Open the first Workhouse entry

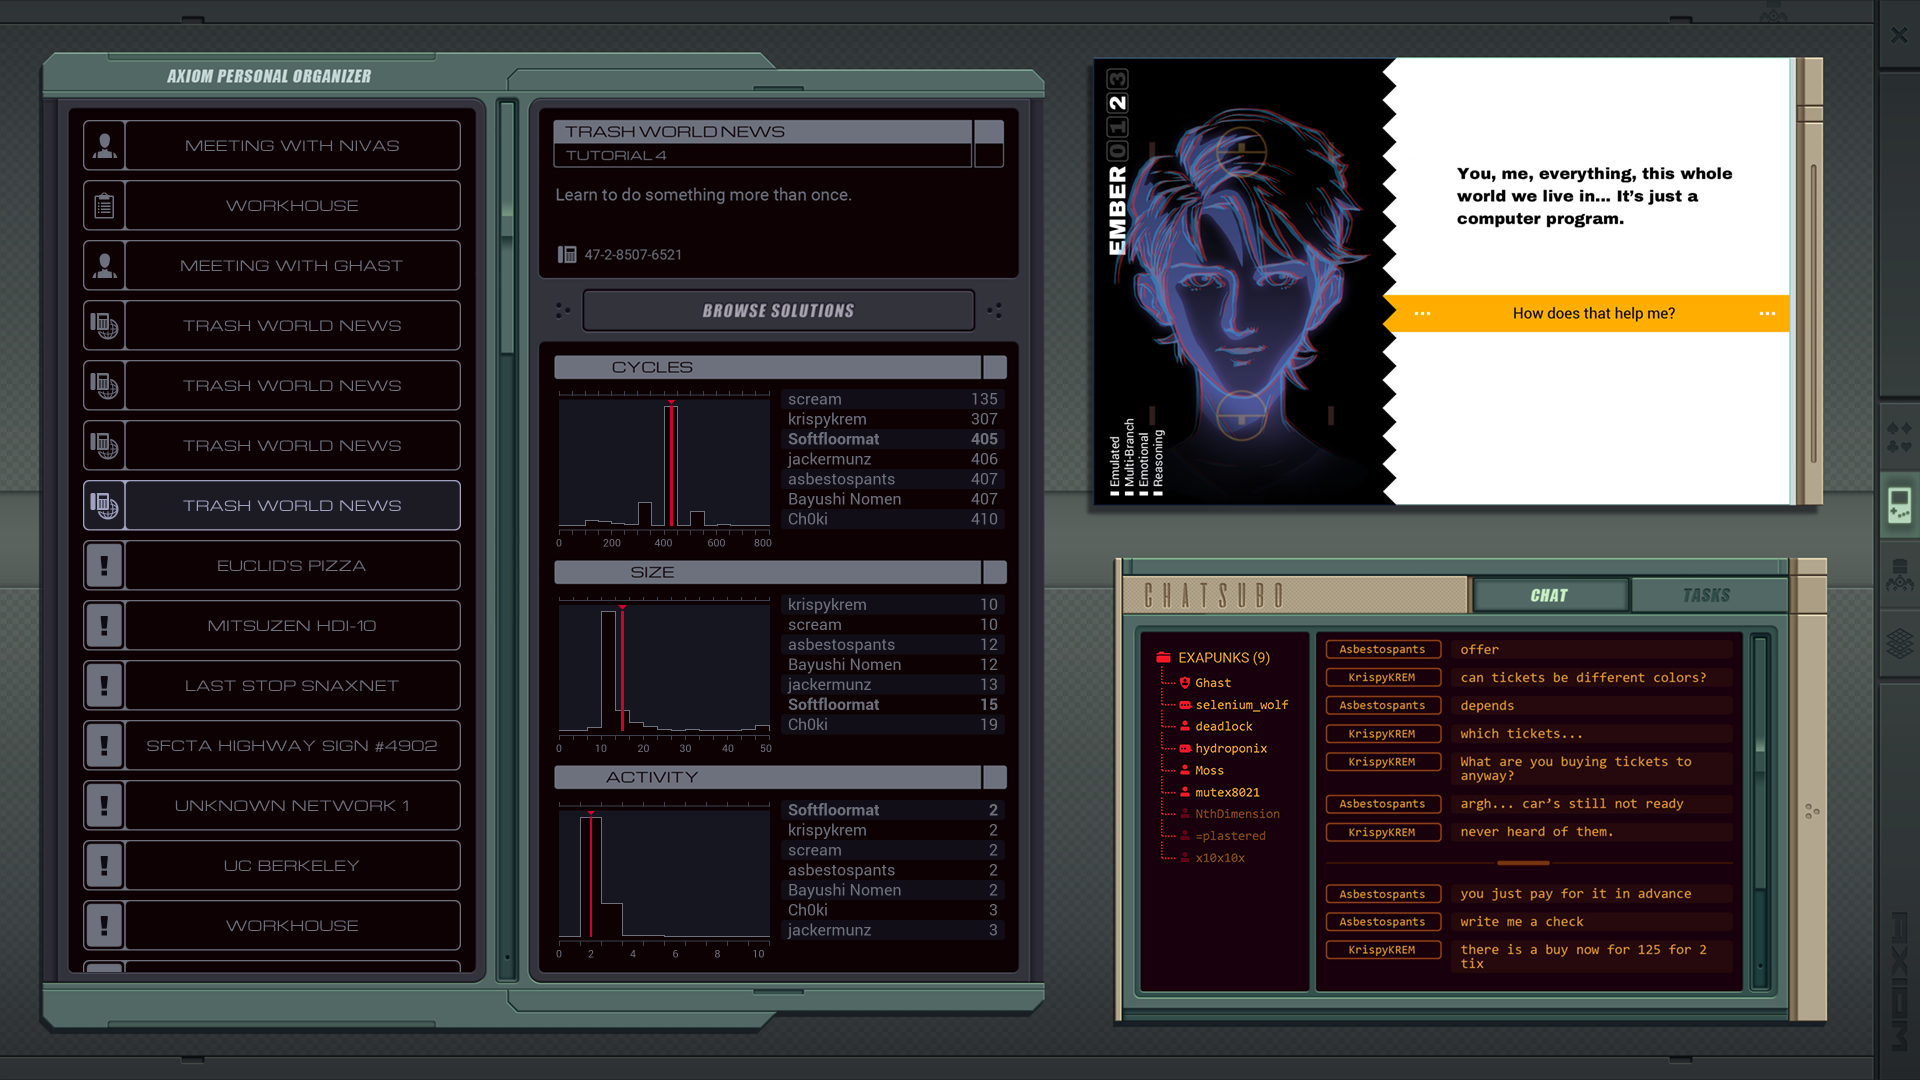(x=292, y=206)
